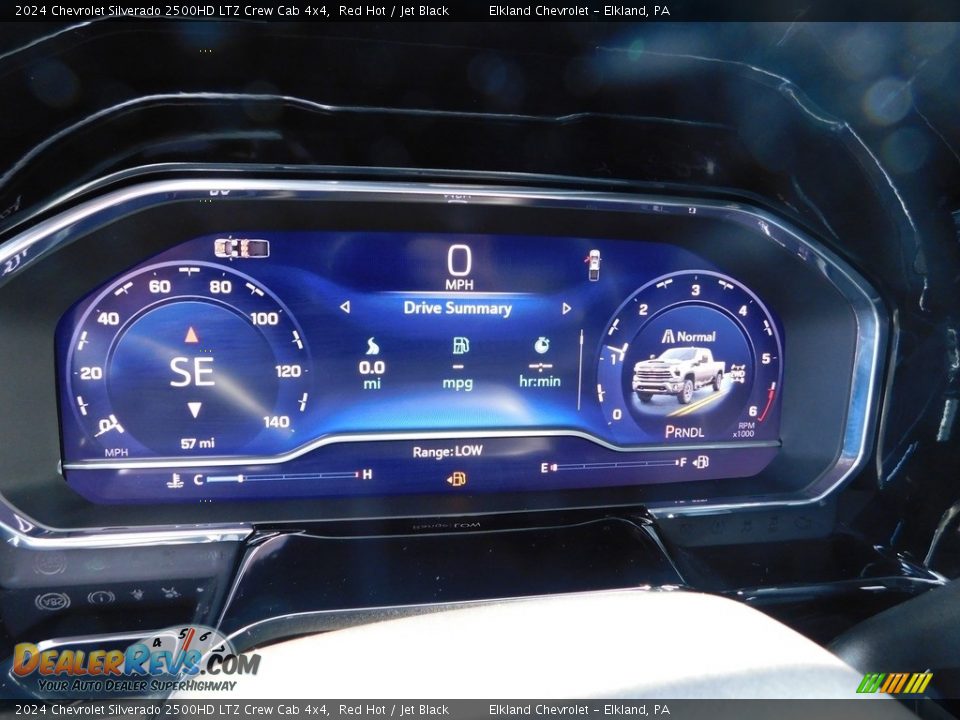The height and width of the screenshot is (720, 960).
Task: Tap the orange up triangle above SE
Action: point(192,334)
